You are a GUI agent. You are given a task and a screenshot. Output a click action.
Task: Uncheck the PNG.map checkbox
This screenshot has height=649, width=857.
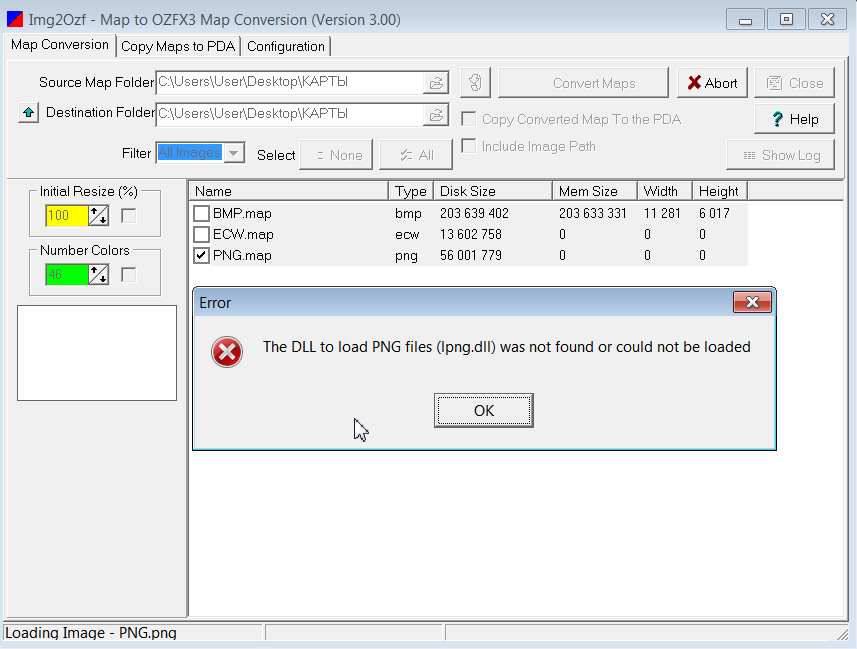pyautogui.click(x=201, y=255)
